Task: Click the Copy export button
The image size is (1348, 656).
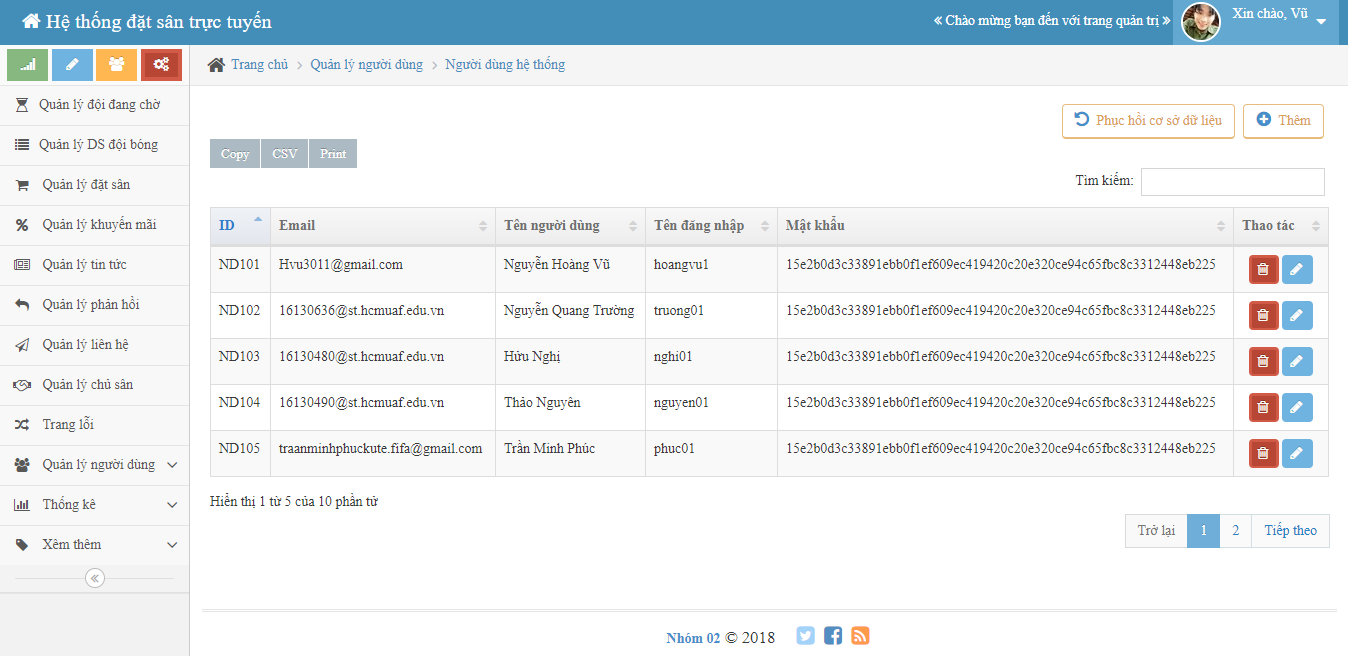Action: point(235,154)
